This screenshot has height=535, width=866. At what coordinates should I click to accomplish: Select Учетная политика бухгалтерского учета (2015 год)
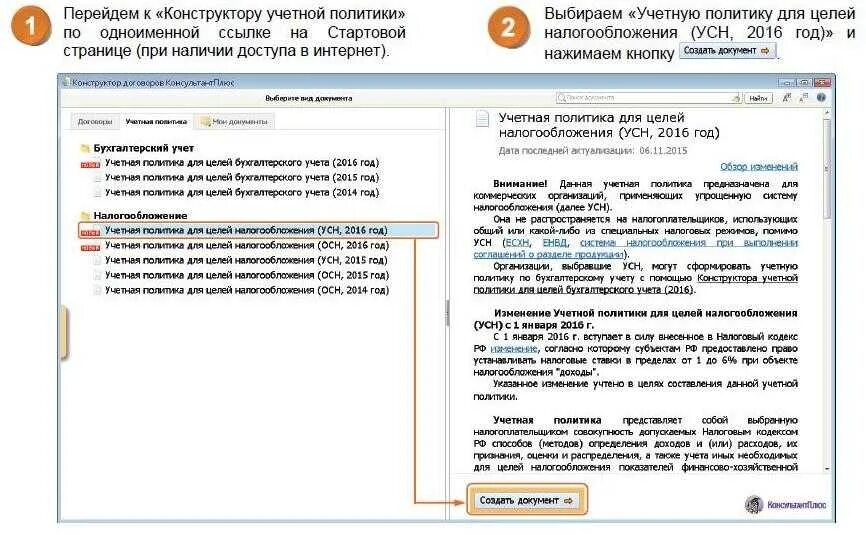242,177
